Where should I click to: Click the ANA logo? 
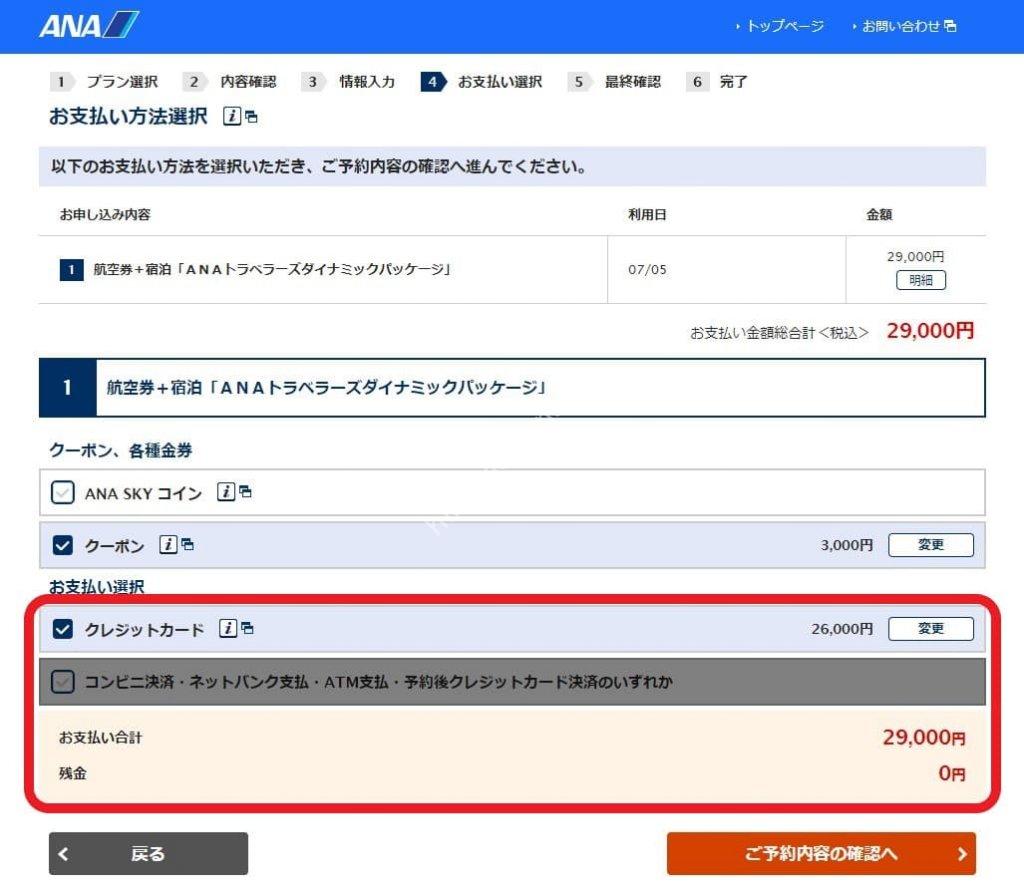[x=89, y=25]
